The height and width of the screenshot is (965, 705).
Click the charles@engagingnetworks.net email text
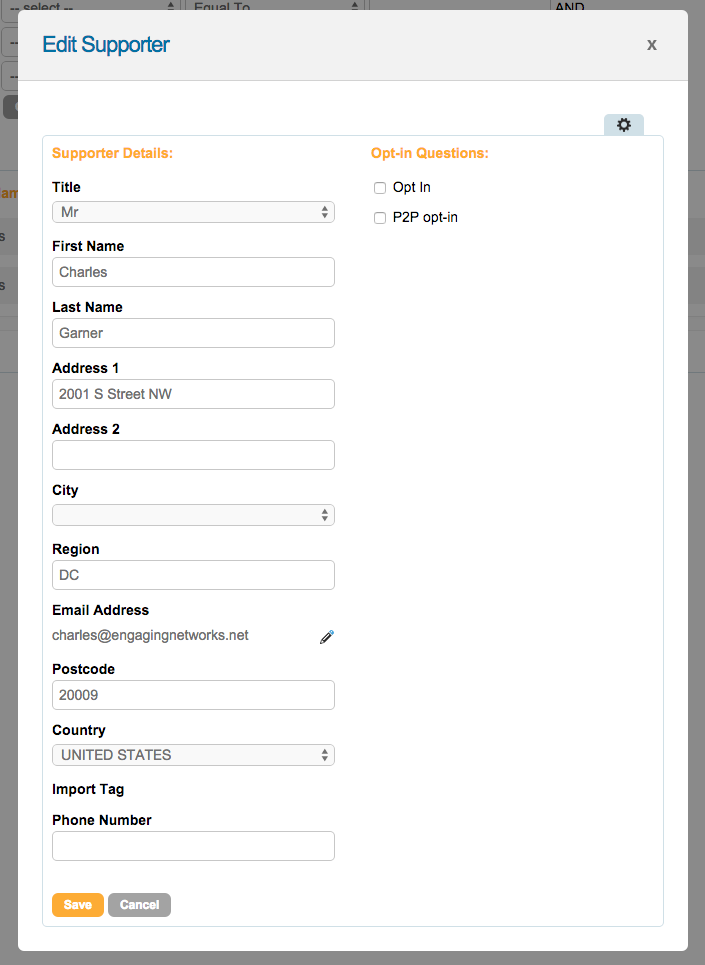click(150, 635)
